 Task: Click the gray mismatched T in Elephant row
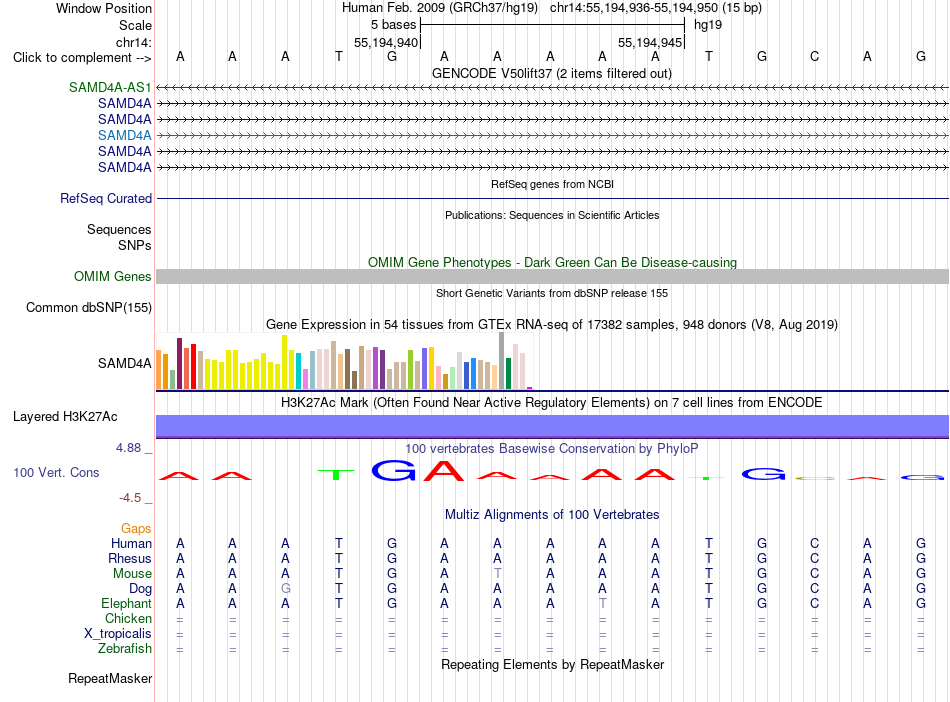click(x=602, y=603)
